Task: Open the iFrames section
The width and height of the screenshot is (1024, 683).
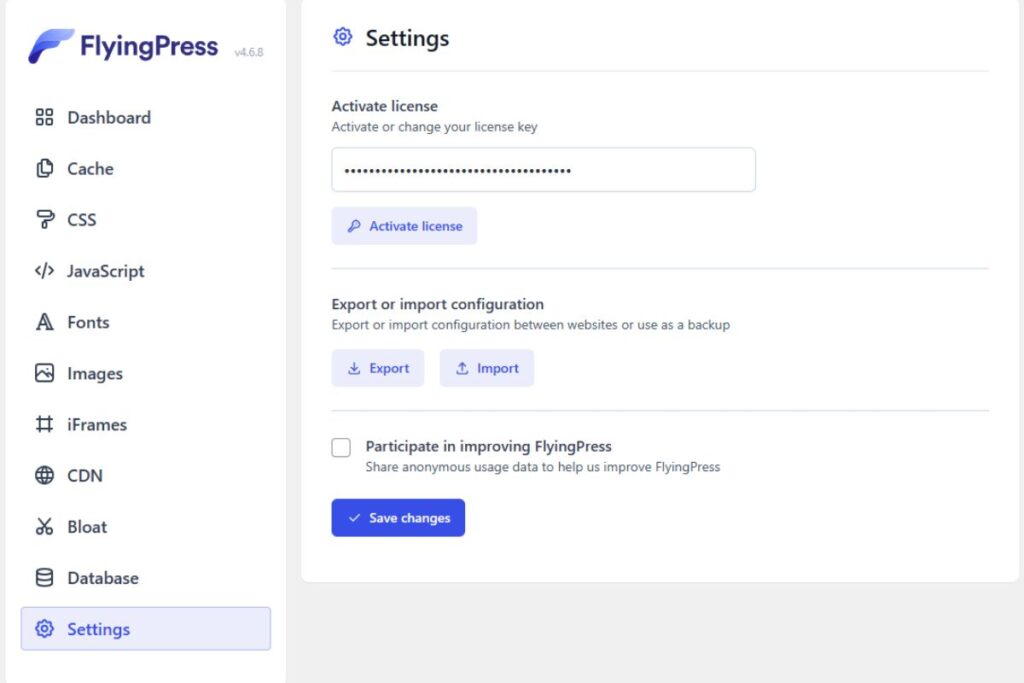Action: click(146, 424)
